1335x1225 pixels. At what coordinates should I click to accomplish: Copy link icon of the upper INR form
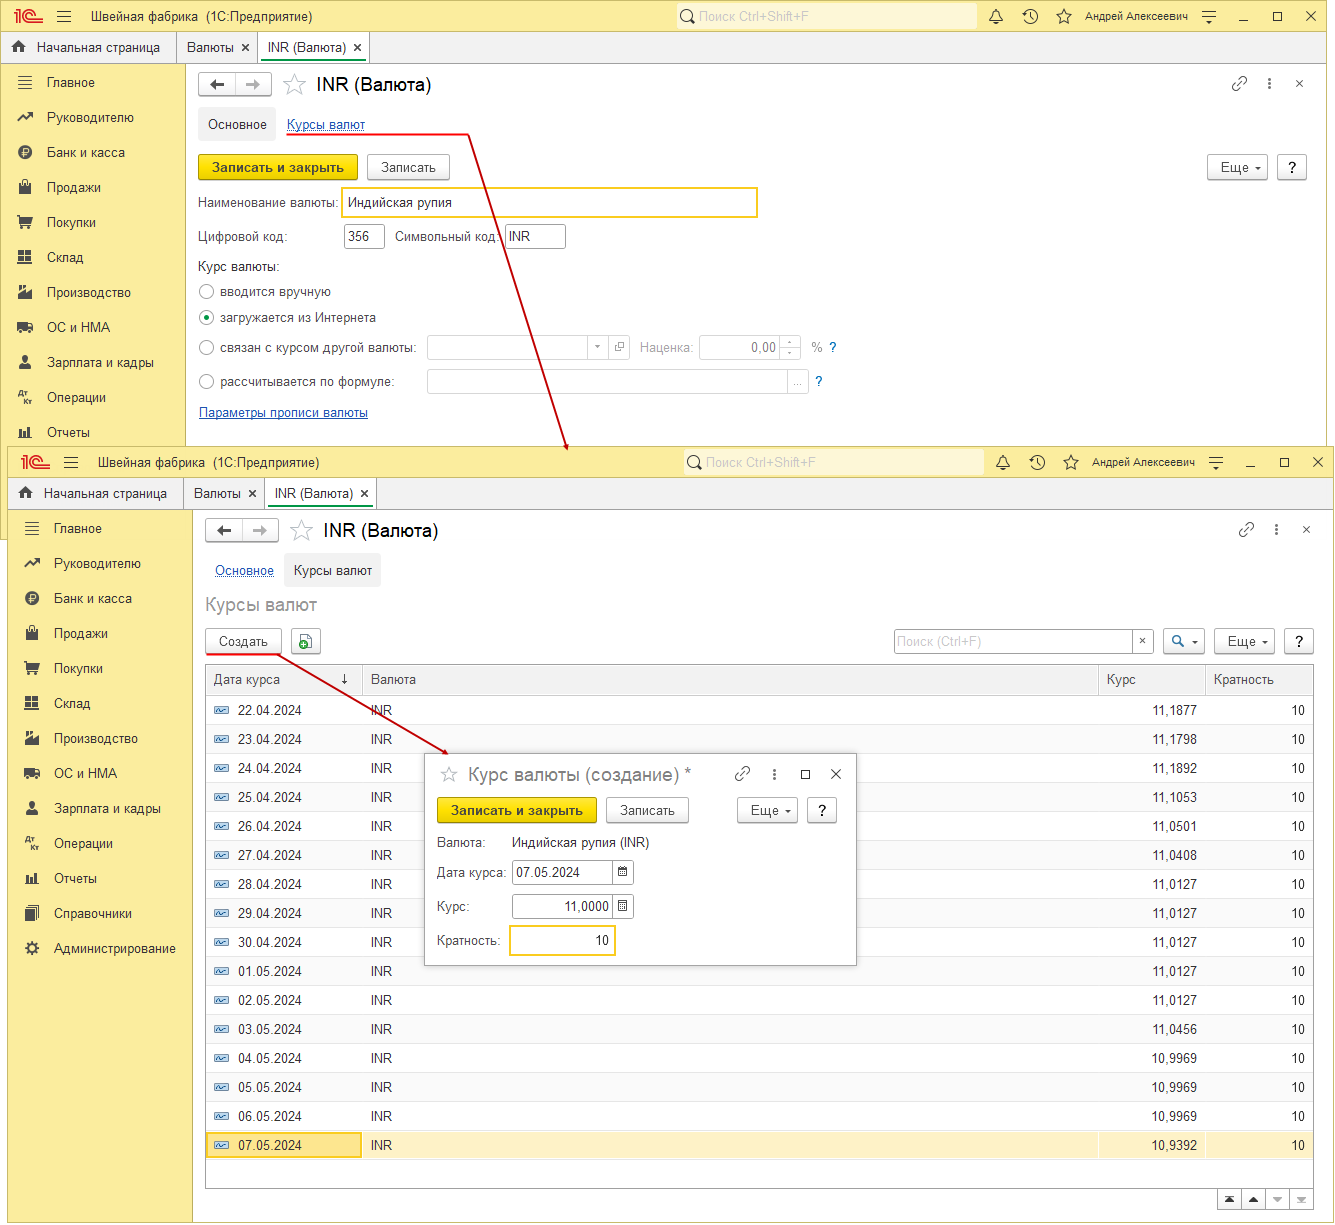click(x=1239, y=84)
